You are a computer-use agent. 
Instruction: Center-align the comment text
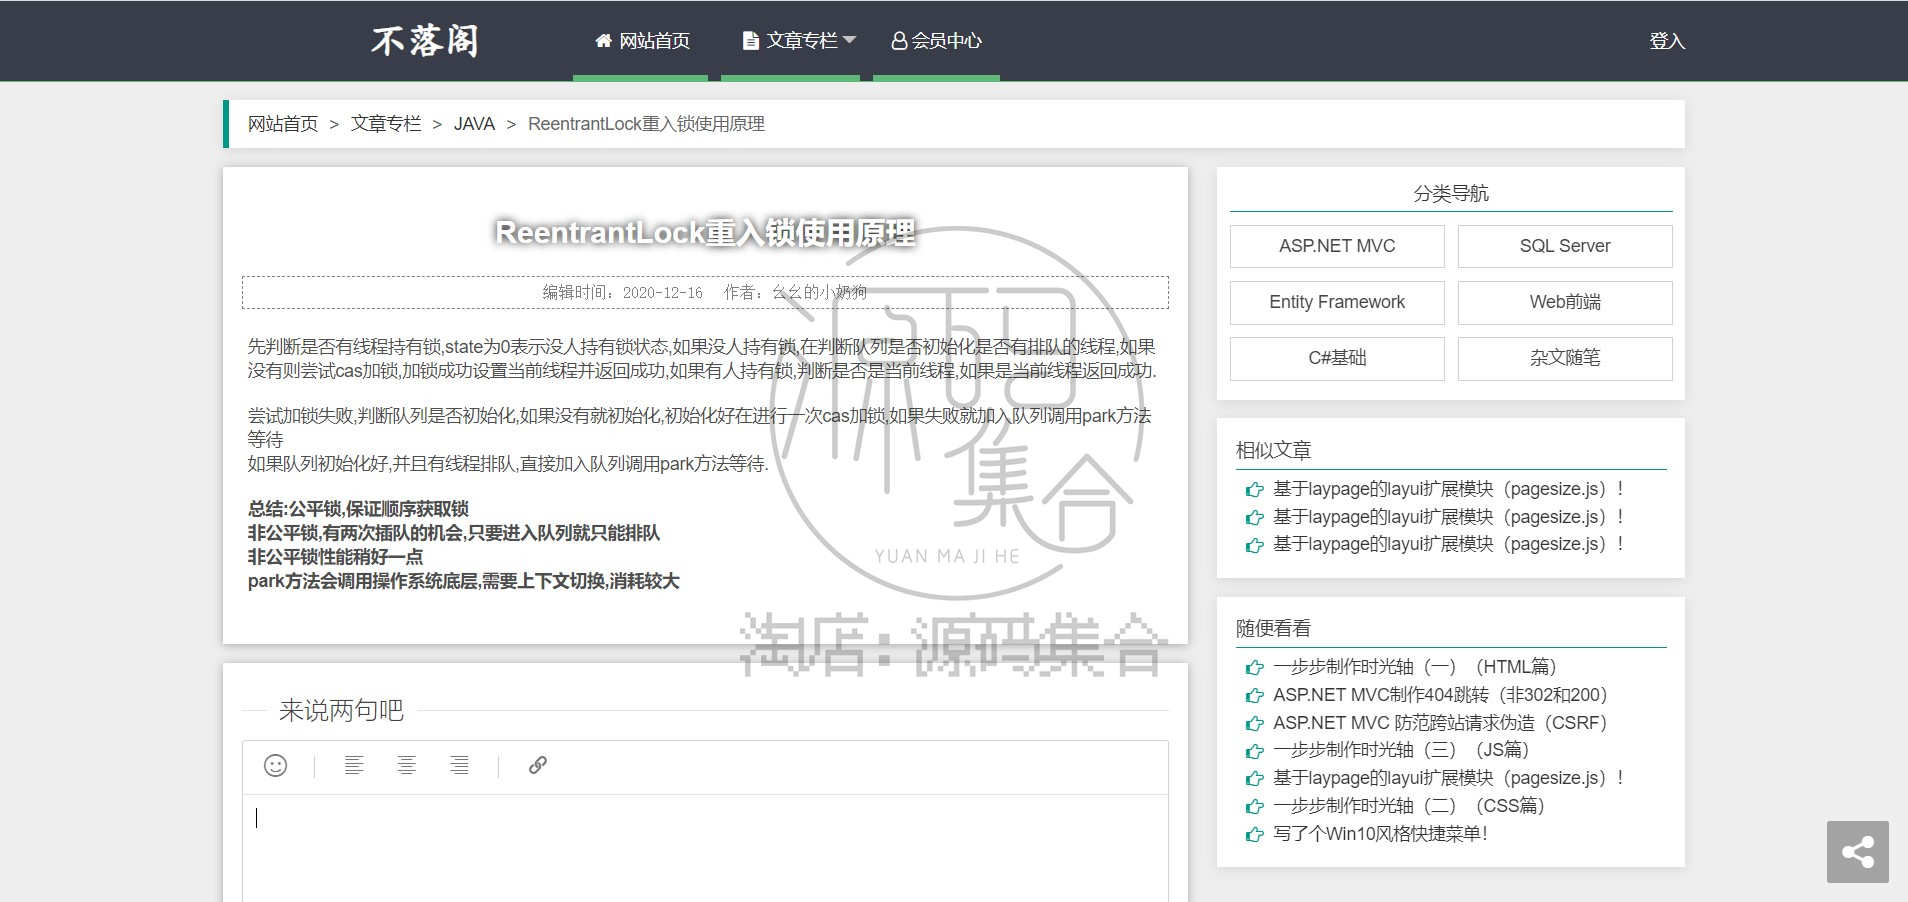(x=406, y=765)
